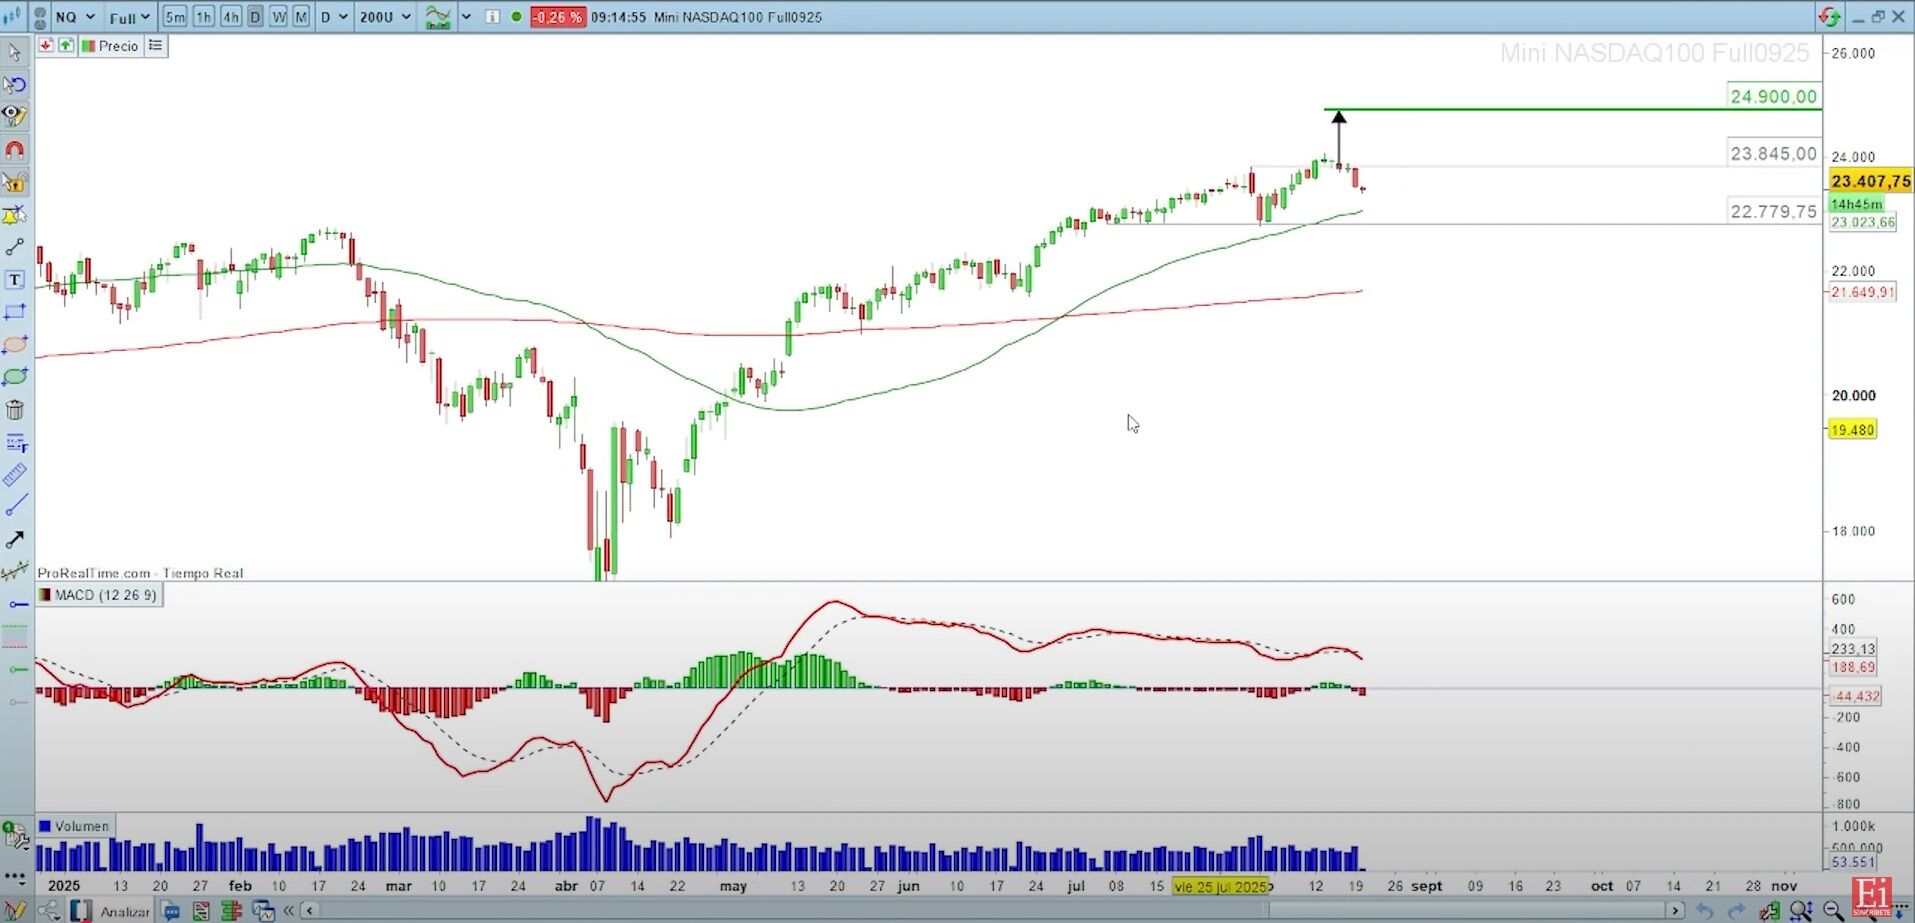Click the share icon in bottom toolbar

pos(48,911)
